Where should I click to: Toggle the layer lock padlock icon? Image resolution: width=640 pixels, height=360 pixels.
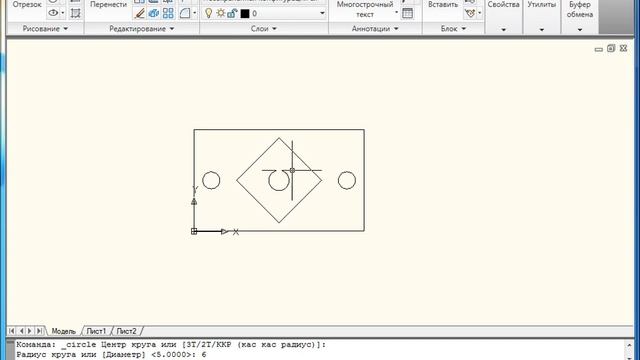[232, 13]
